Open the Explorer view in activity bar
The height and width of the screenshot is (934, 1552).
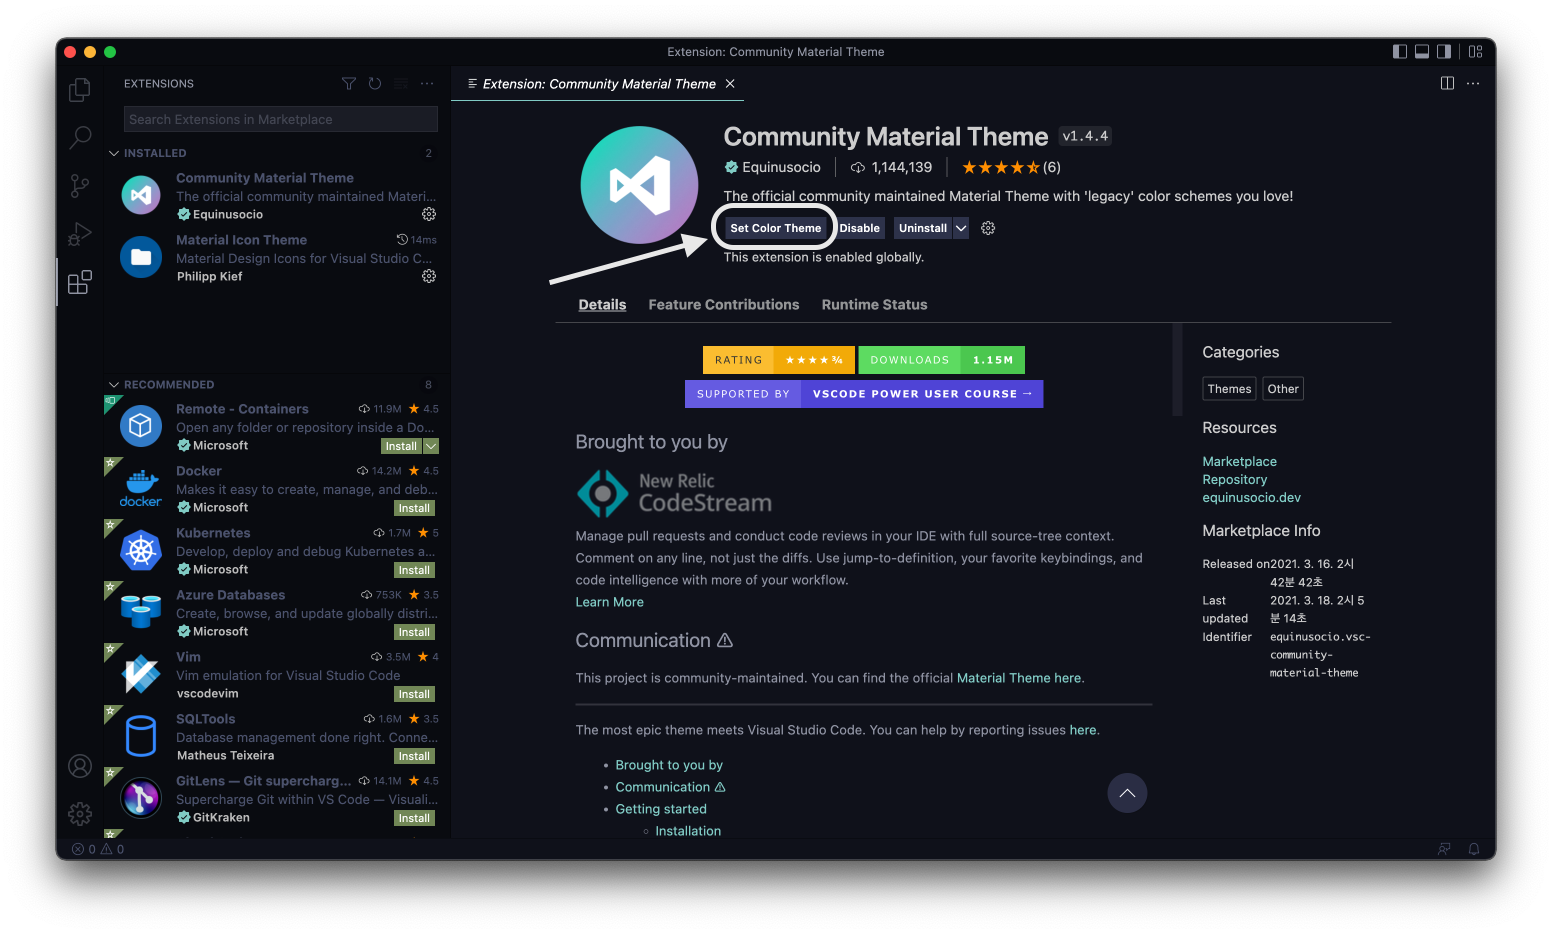click(x=80, y=90)
